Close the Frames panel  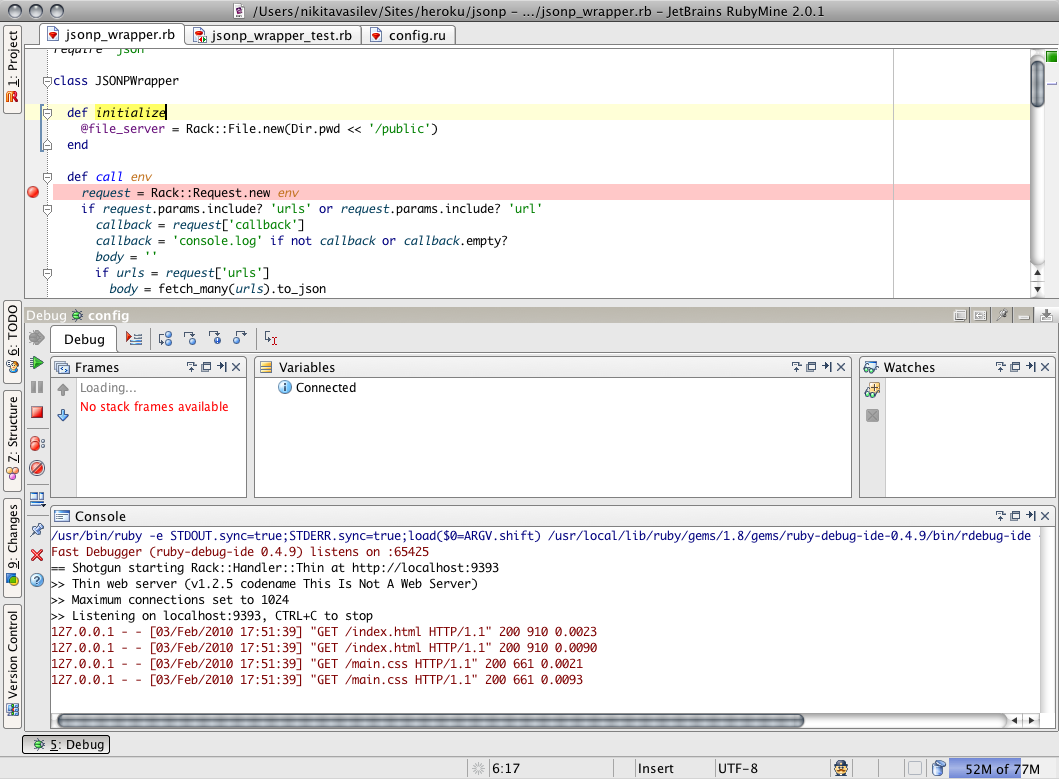click(236, 367)
